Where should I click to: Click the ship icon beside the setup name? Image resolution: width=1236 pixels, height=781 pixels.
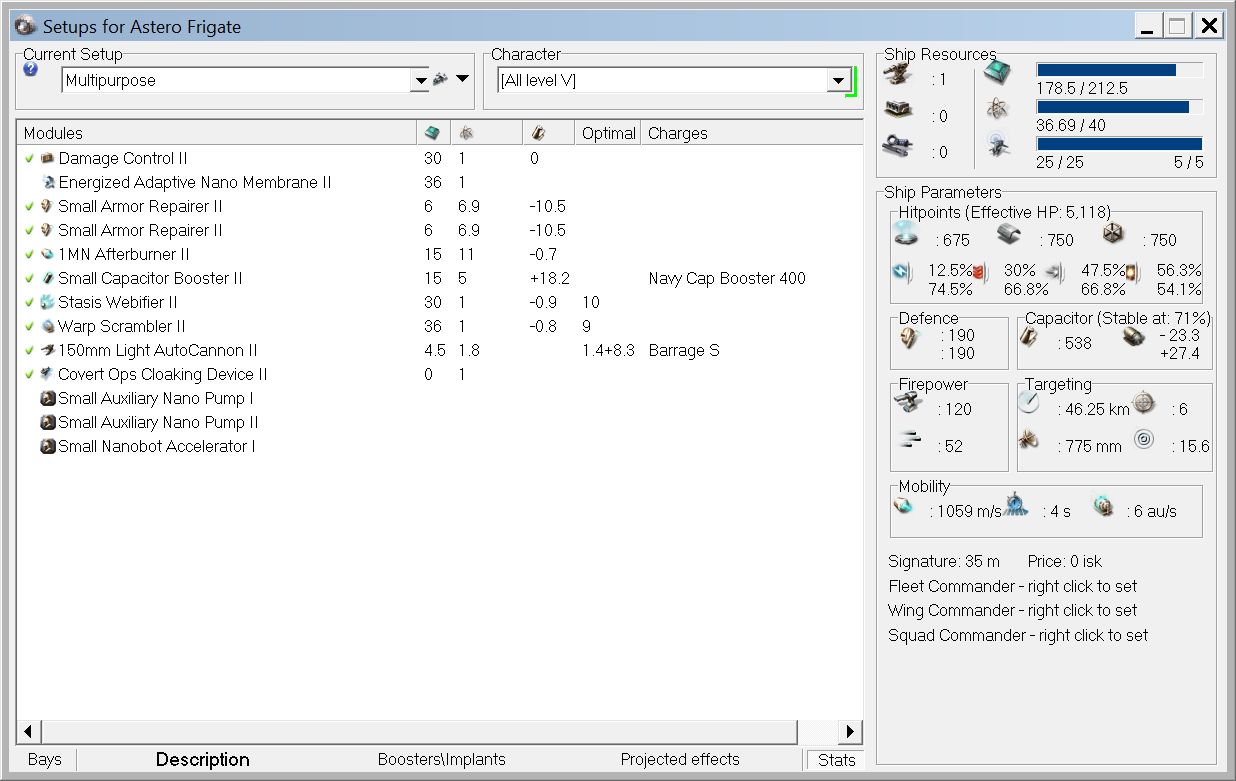click(440, 79)
